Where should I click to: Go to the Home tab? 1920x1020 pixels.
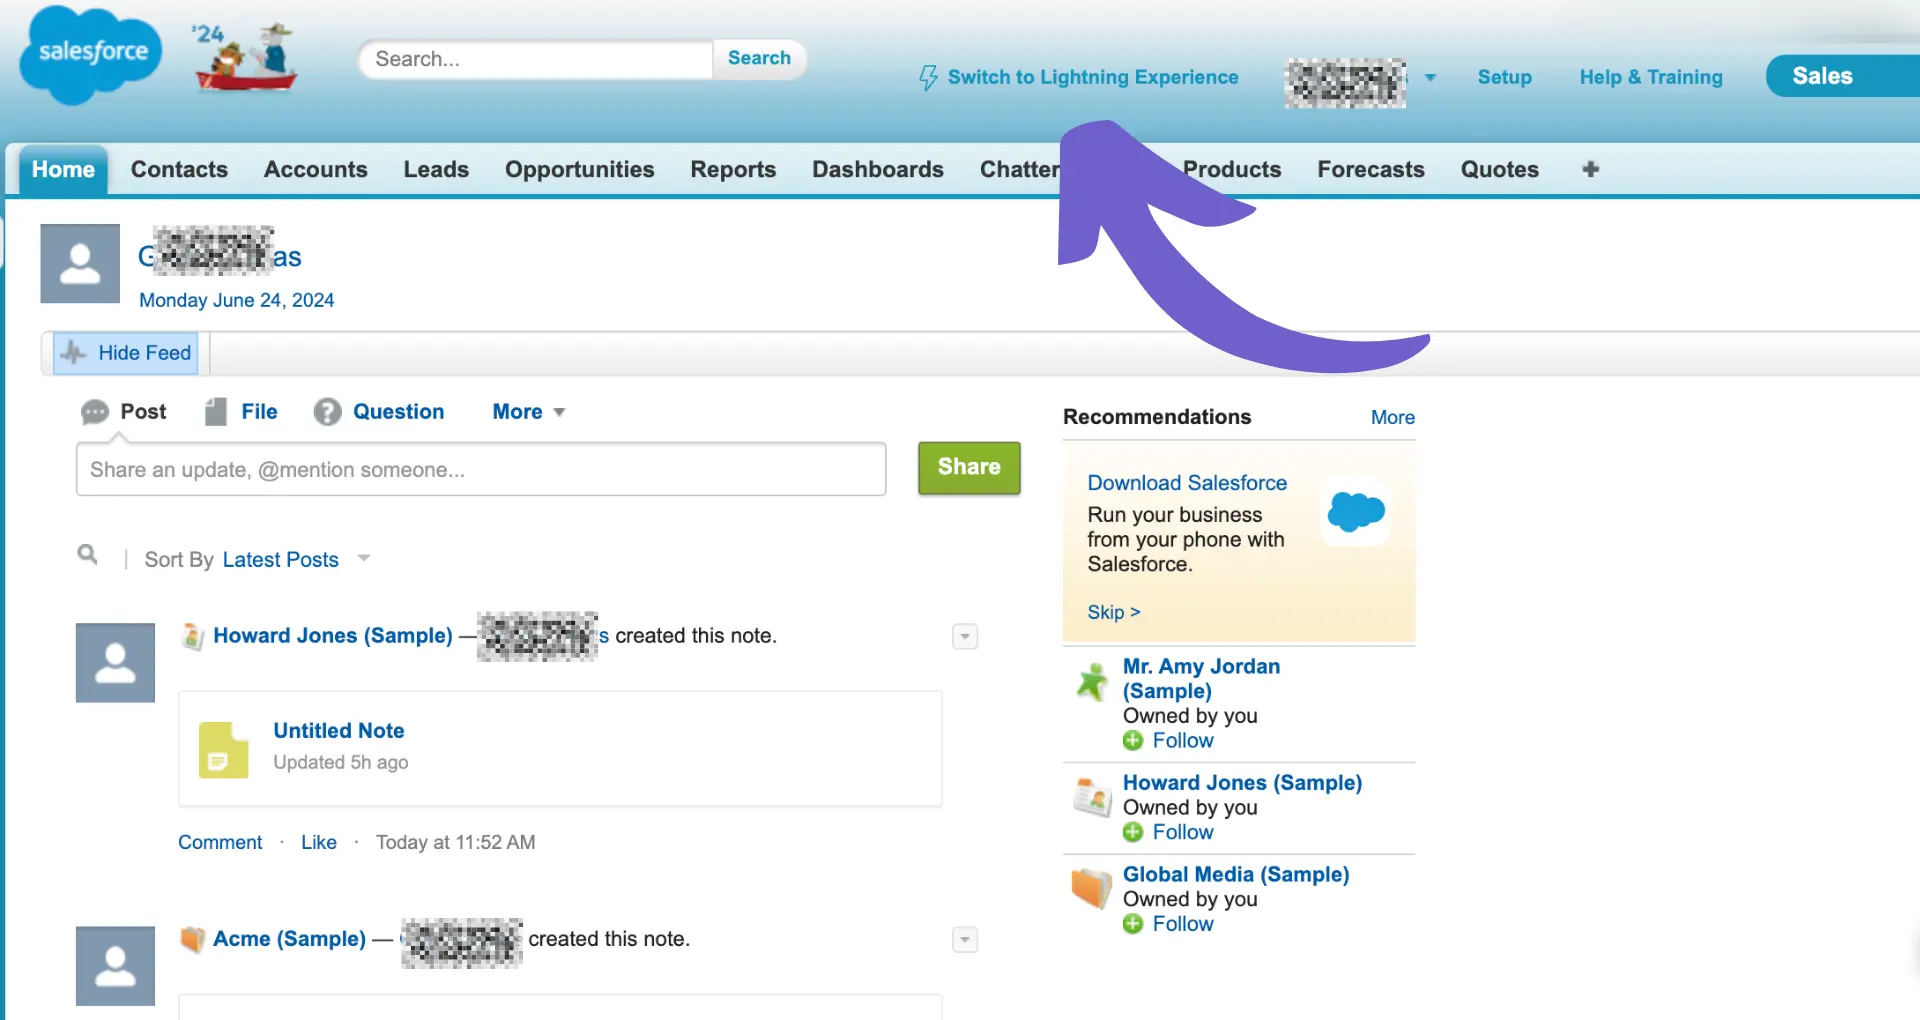point(63,169)
